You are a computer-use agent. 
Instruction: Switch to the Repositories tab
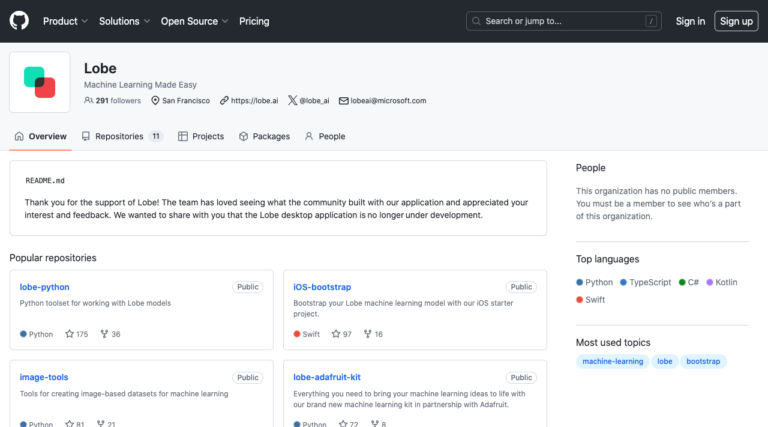(122, 136)
